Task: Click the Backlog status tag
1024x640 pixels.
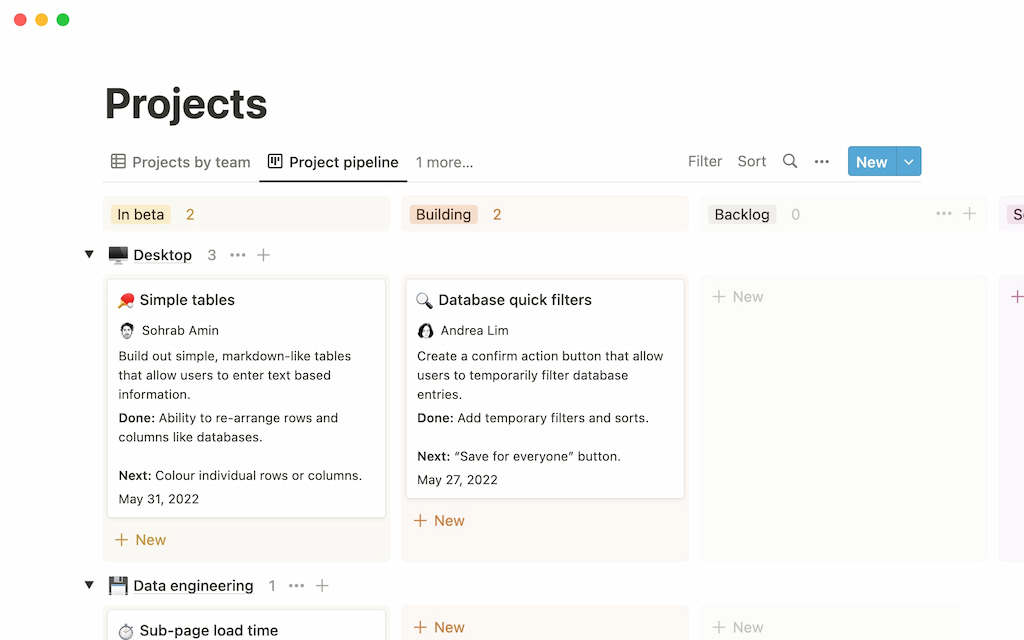Action: pos(742,214)
